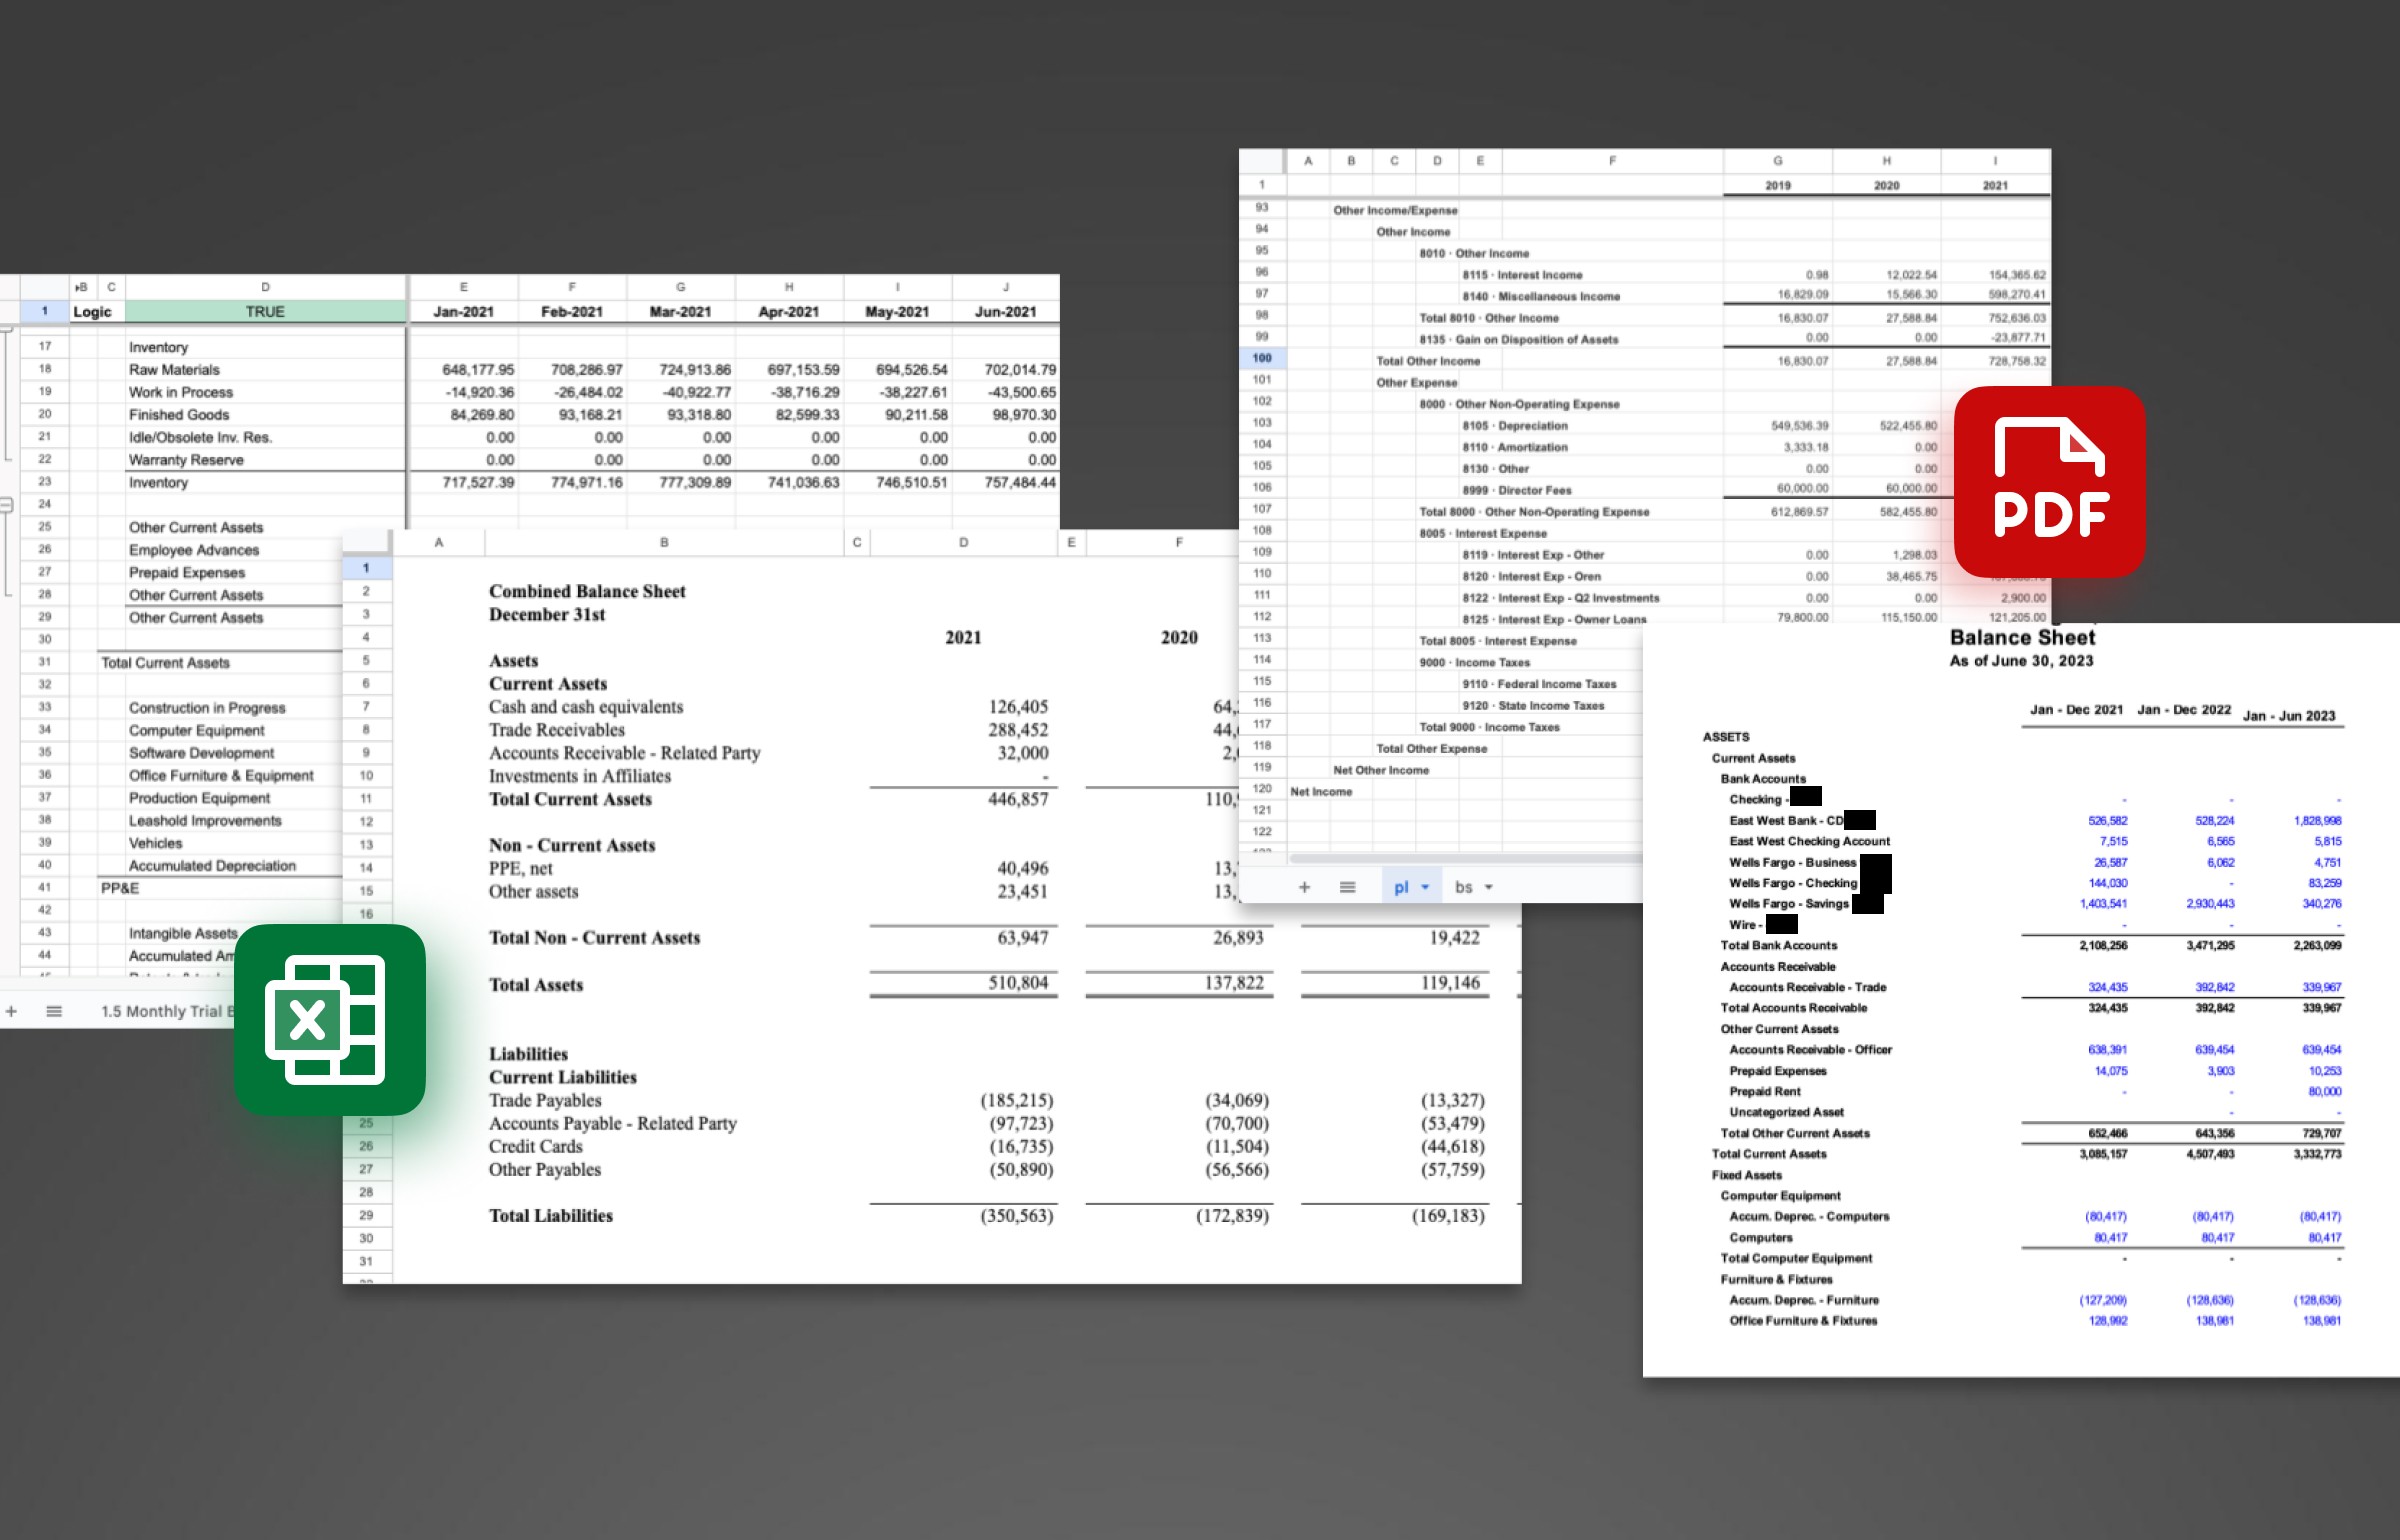Click the green Excel app icon
2400x1540 pixels.
tap(330, 1019)
